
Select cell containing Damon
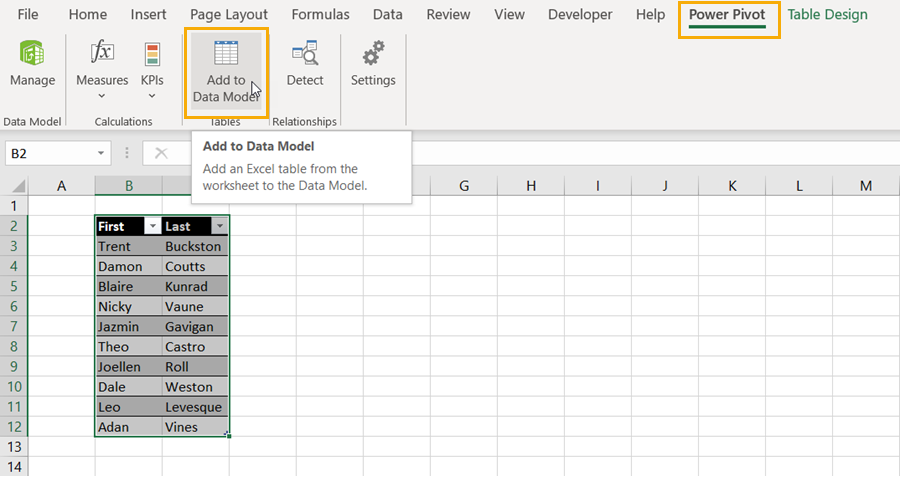[129, 266]
